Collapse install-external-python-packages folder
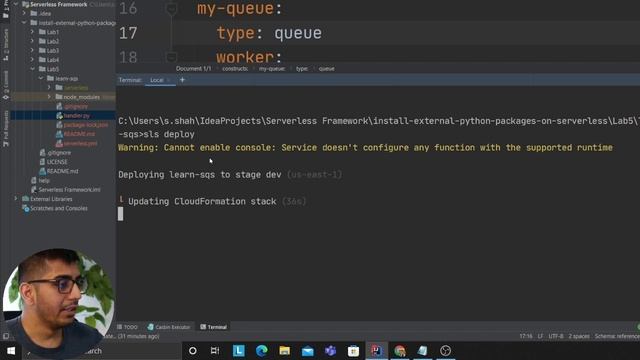Viewport: 640px width, 360px height. [x=24, y=23]
